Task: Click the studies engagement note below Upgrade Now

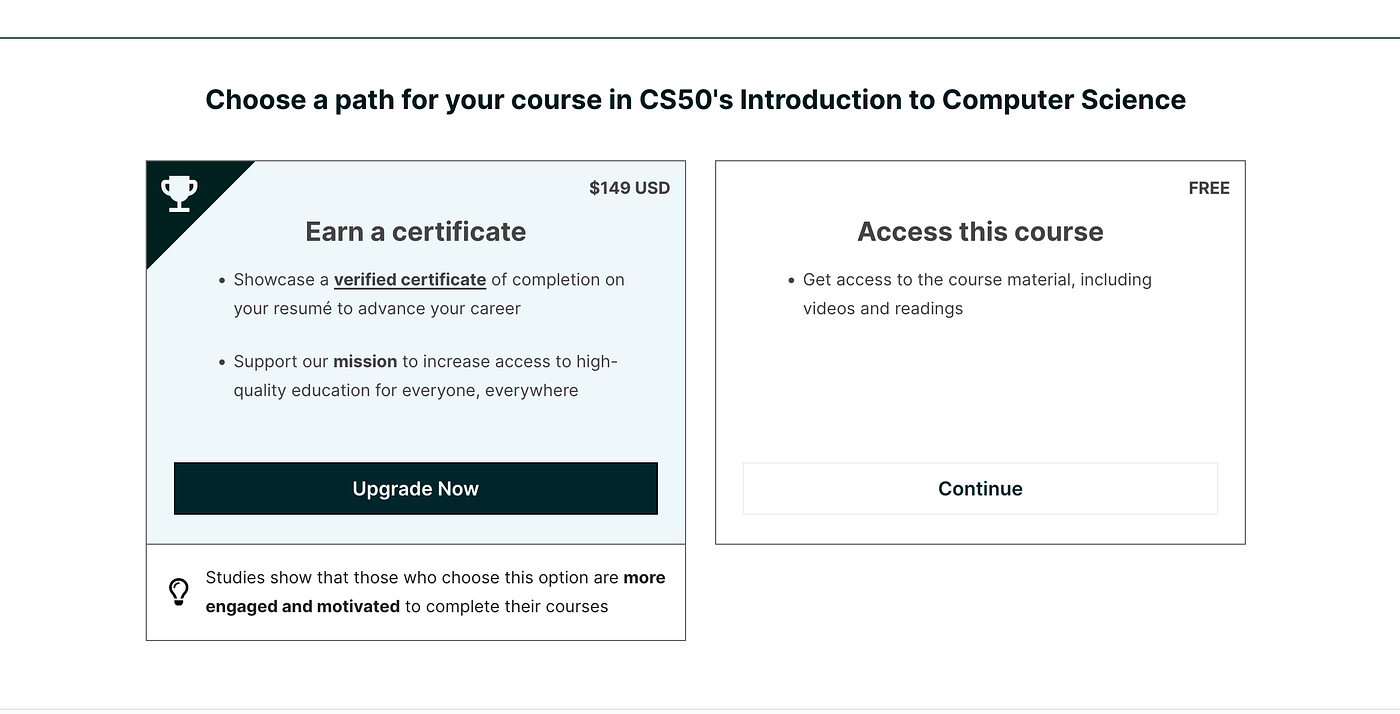Action: pyautogui.click(x=435, y=591)
